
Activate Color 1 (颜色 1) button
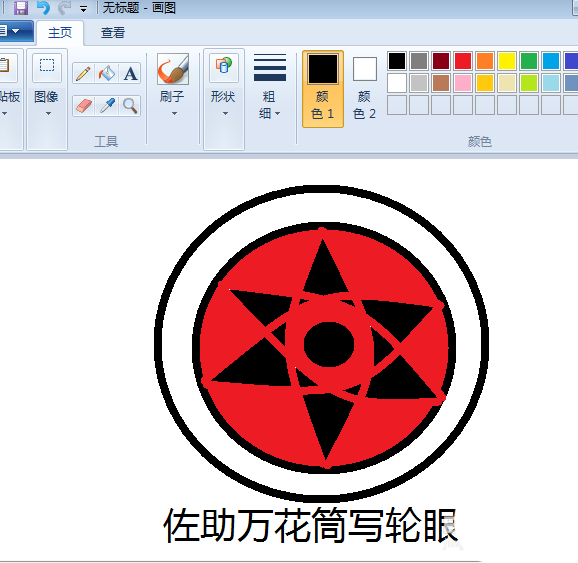323,89
